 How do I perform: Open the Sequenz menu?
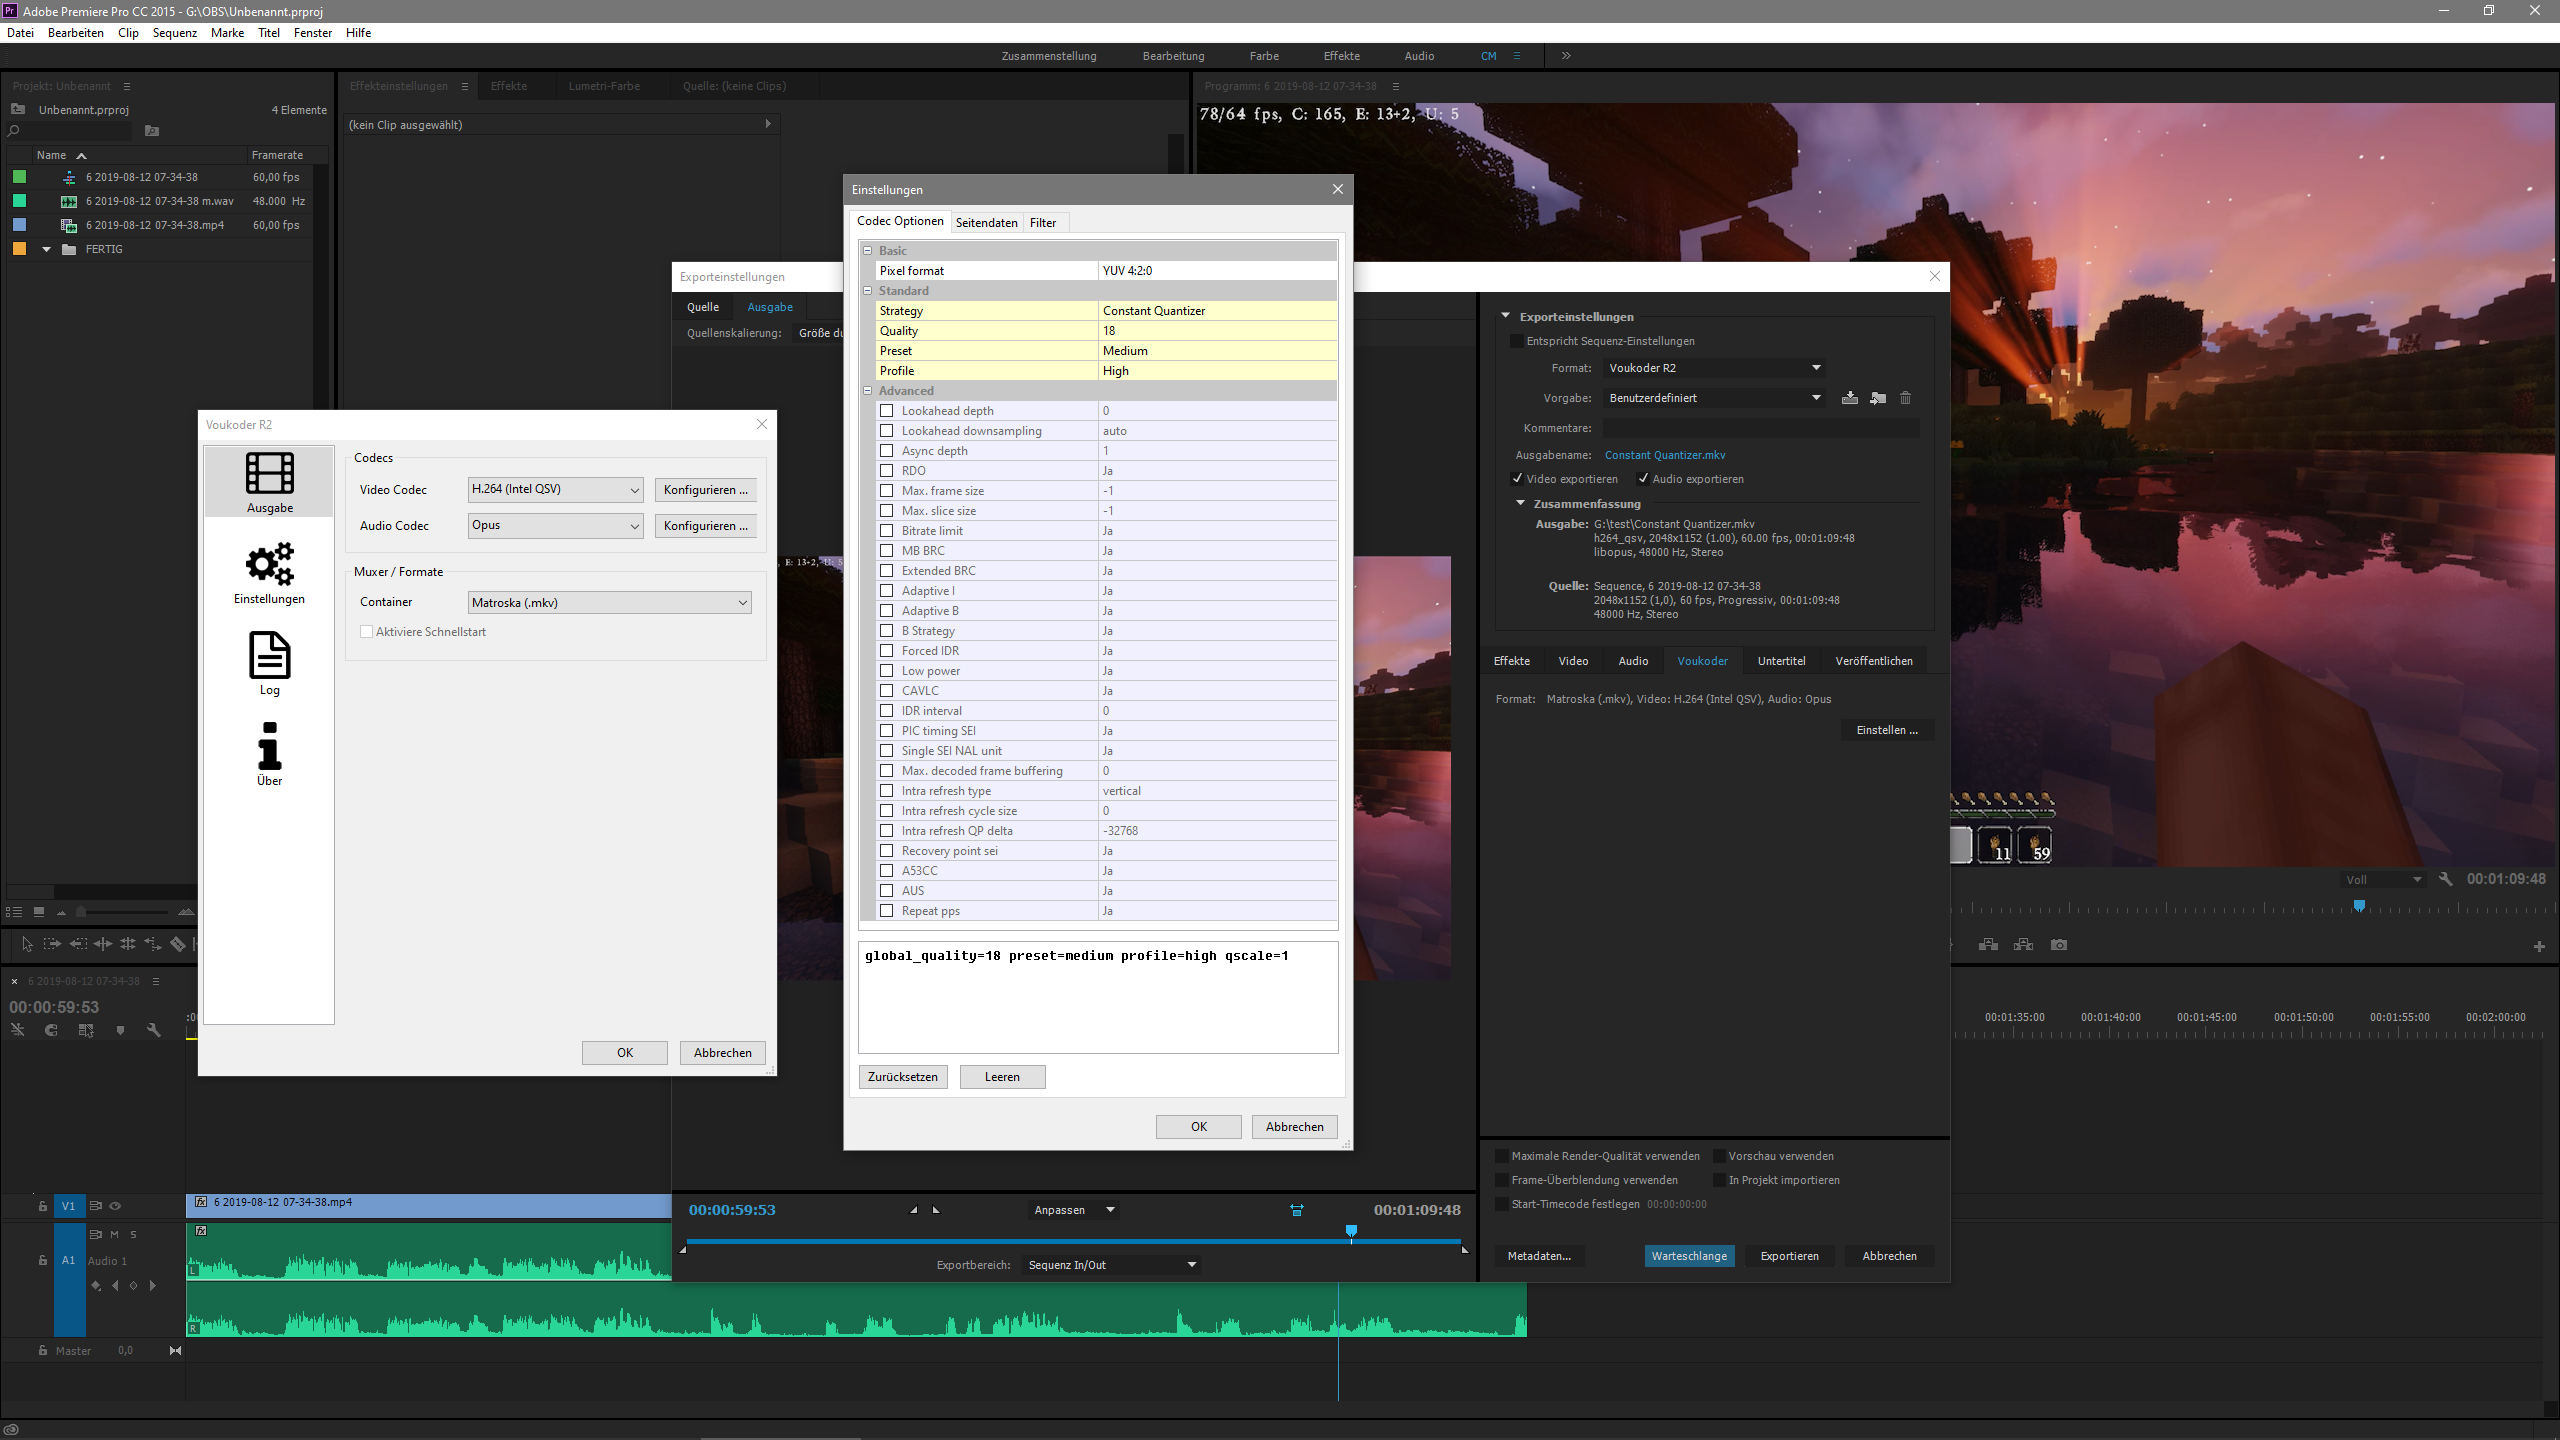[174, 33]
